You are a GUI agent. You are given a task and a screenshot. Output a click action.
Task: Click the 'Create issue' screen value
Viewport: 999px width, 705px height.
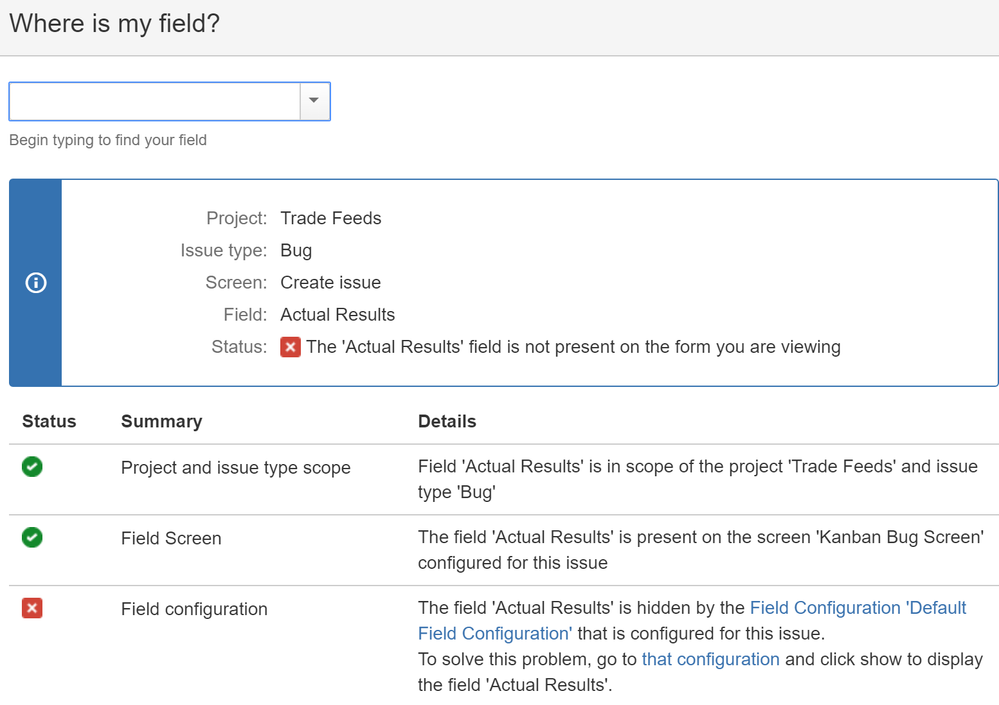coord(330,282)
